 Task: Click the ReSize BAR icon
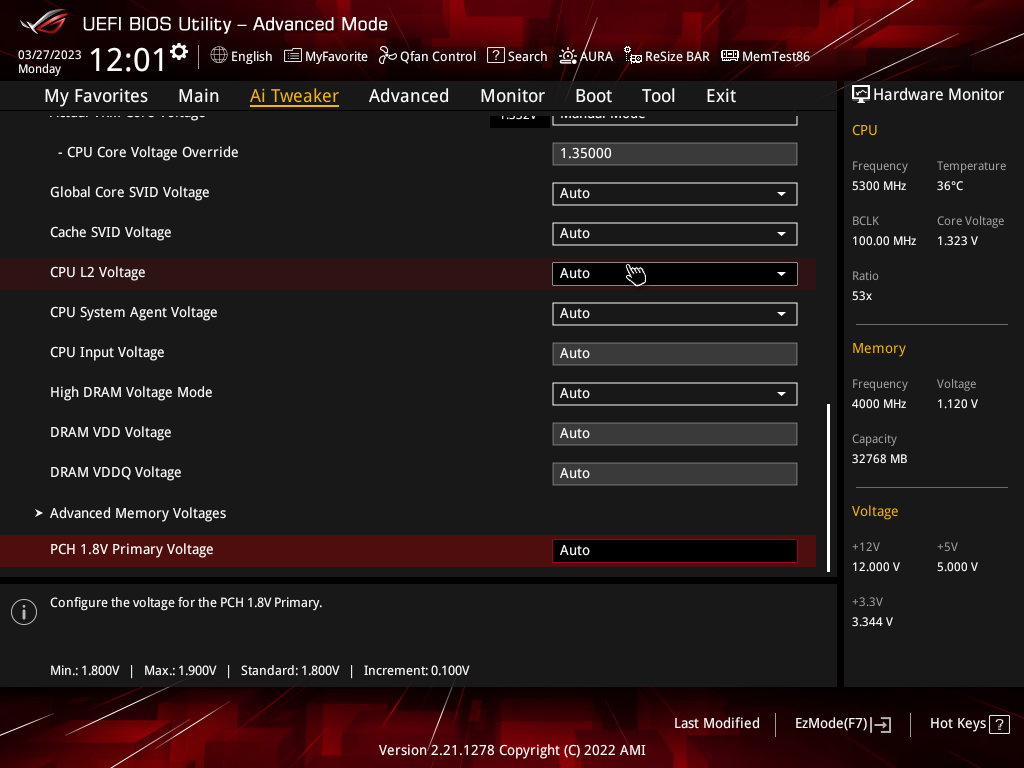click(632, 56)
